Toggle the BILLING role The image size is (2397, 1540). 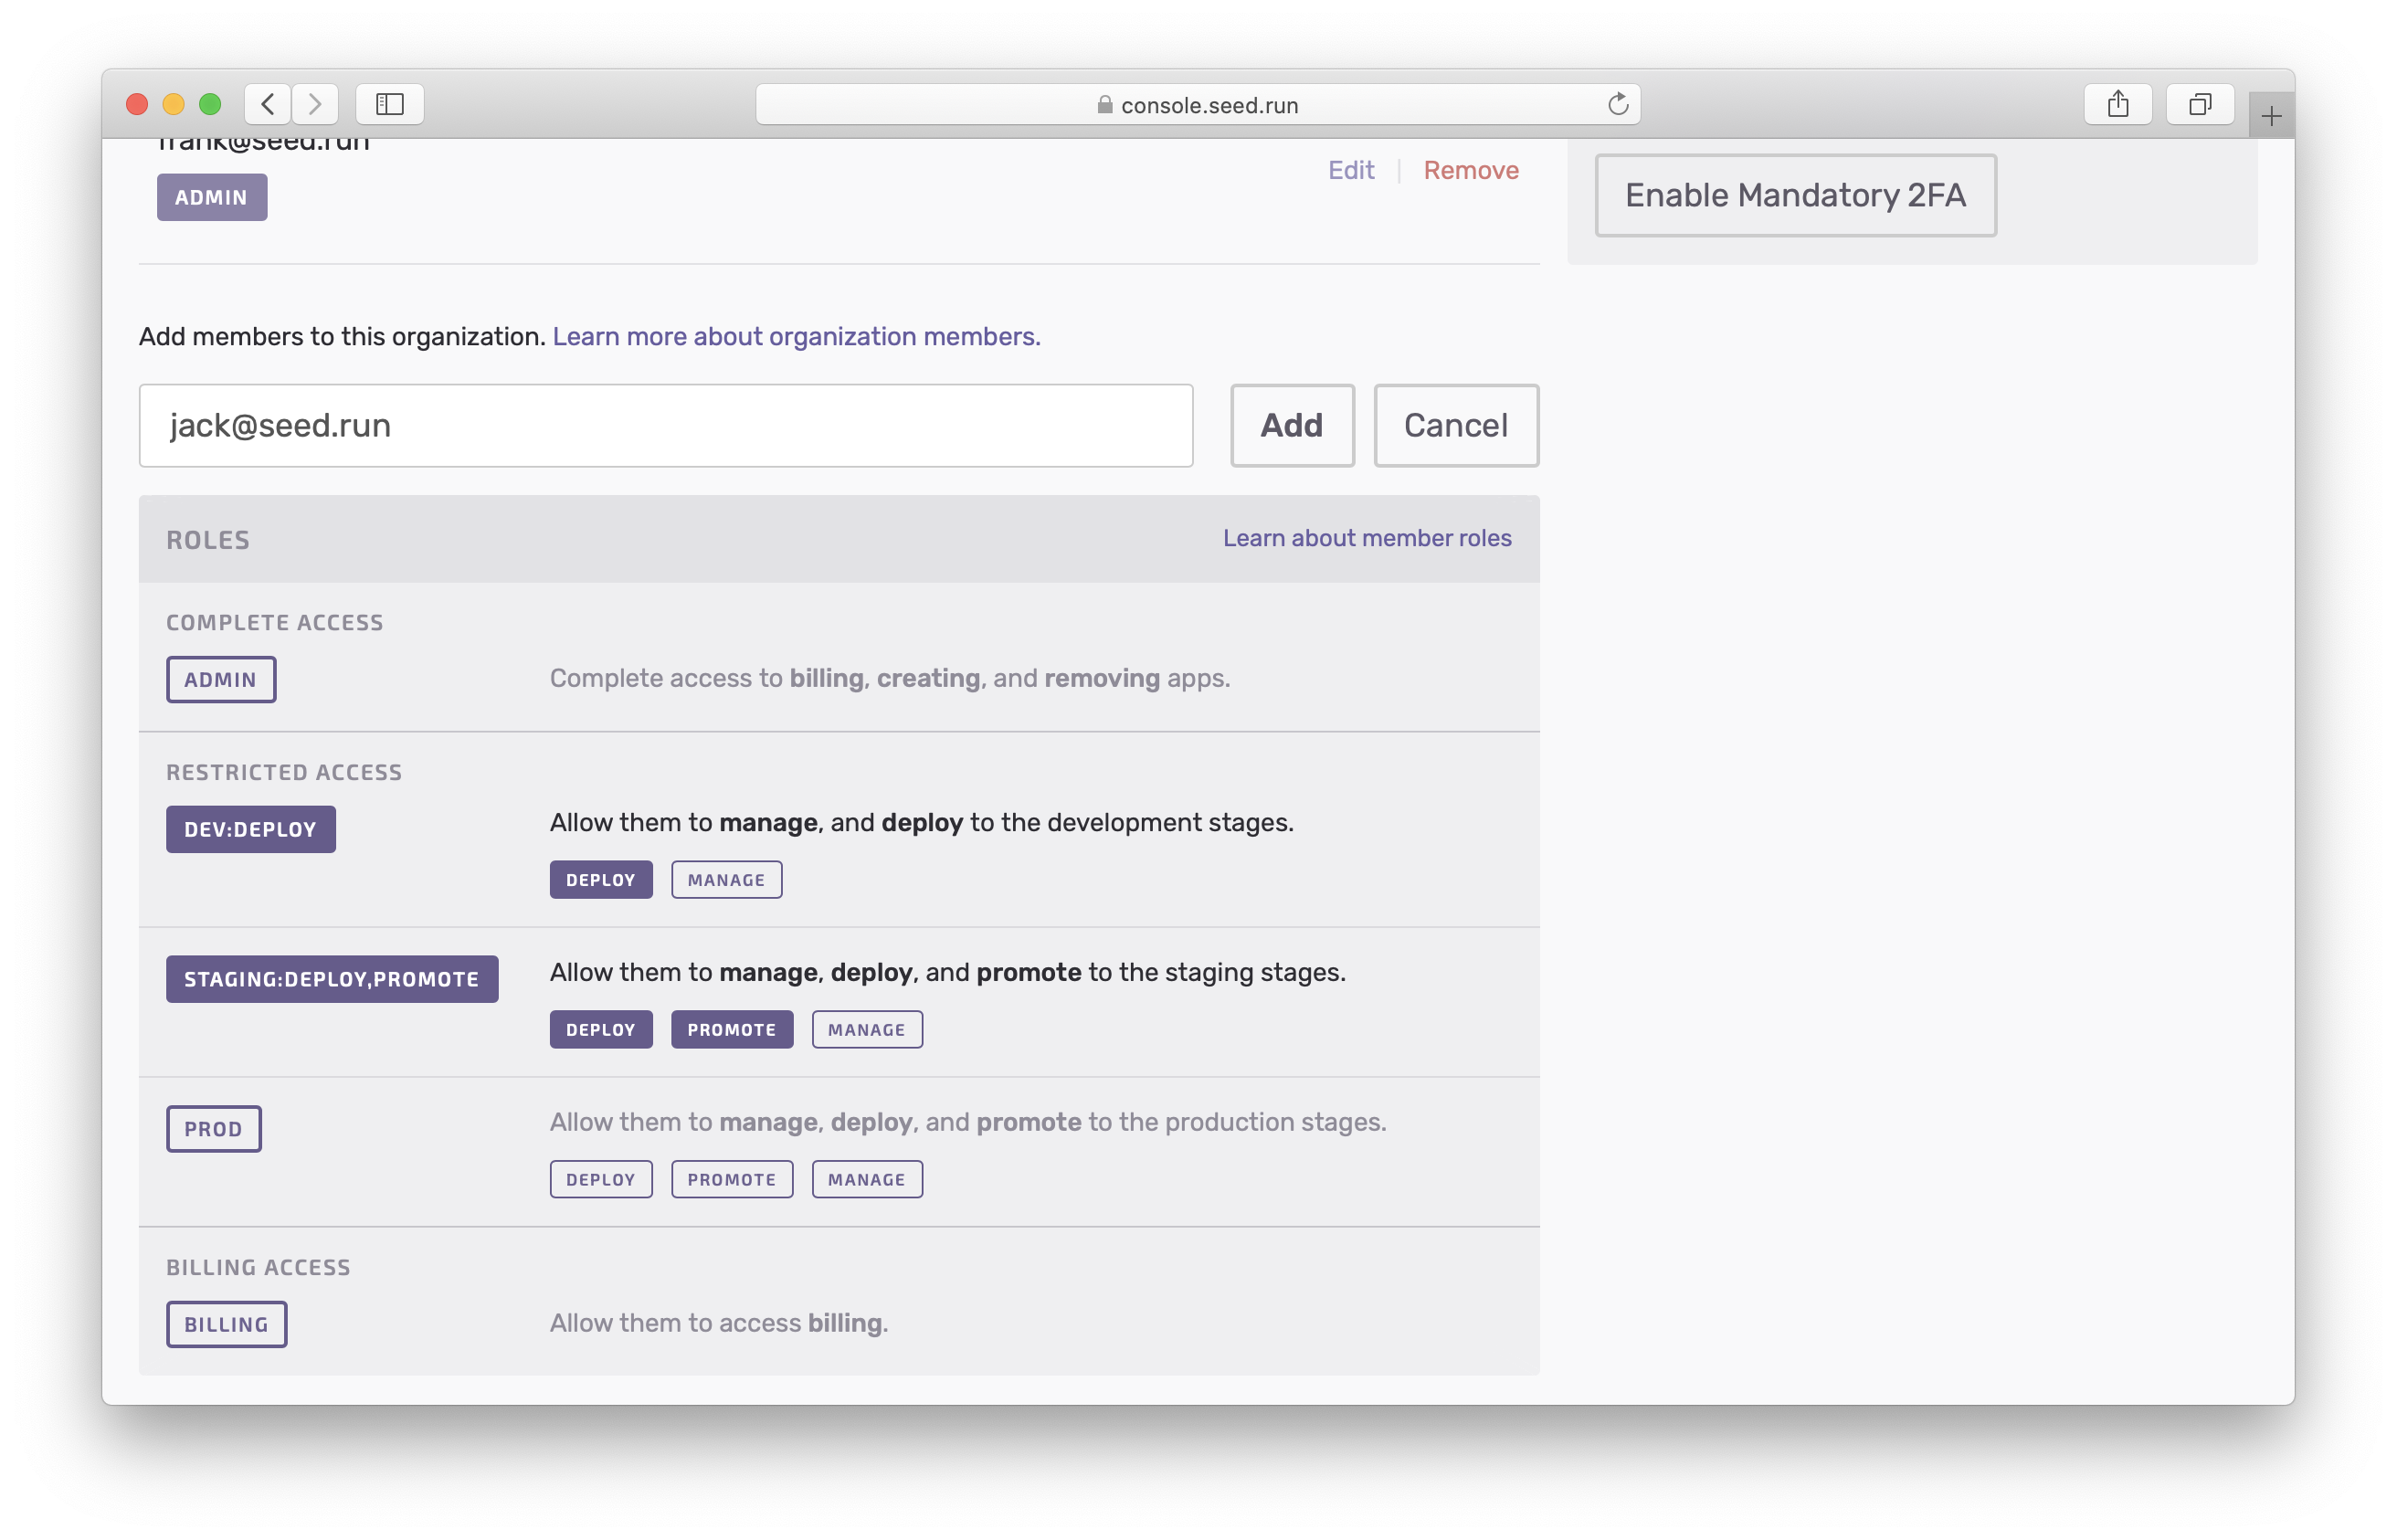(x=226, y=1324)
